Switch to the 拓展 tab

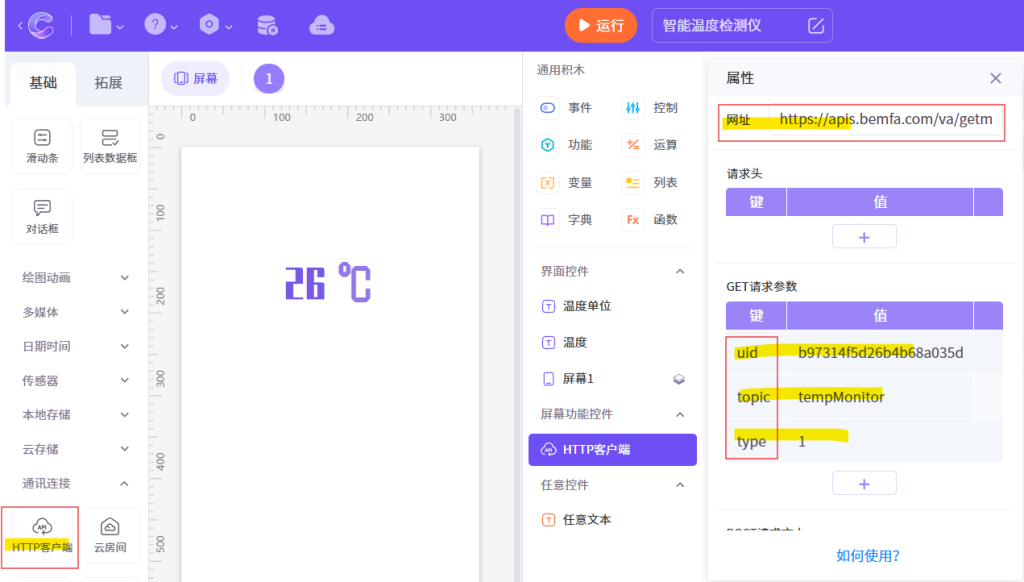pyautogui.click(x=108, y=82)
